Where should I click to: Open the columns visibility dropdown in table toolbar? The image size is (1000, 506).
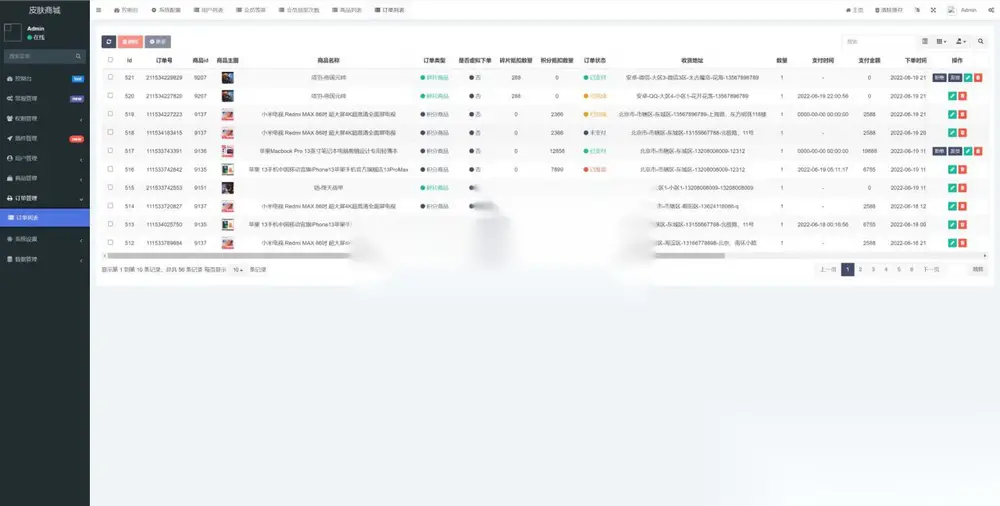coord(941,41)
